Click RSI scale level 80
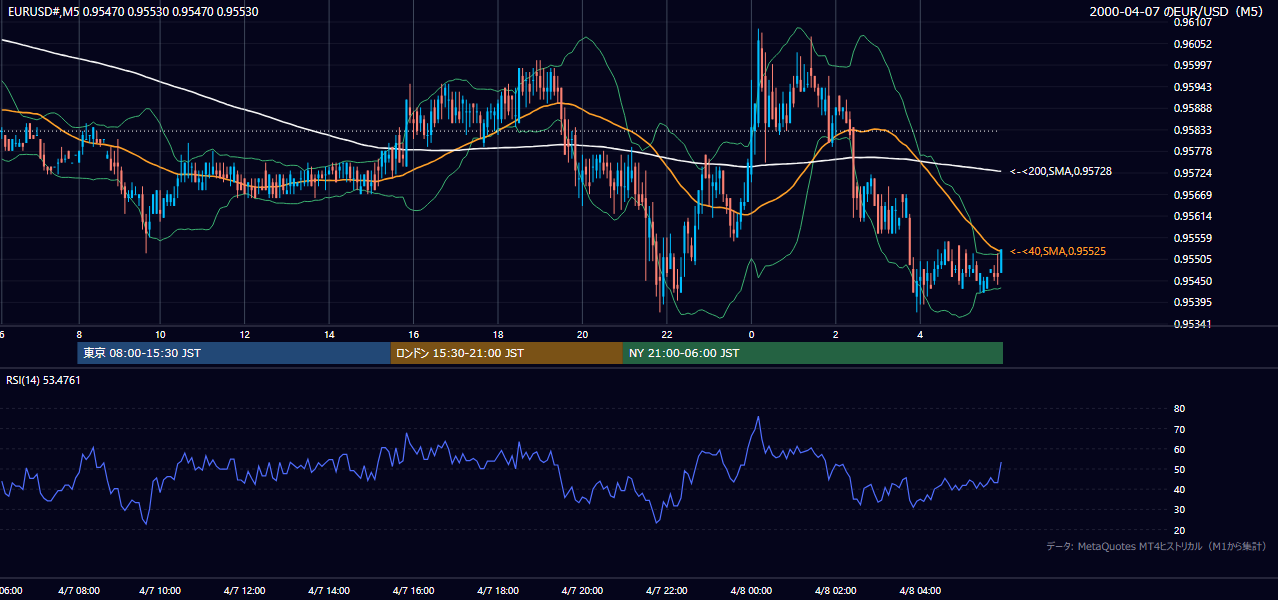This screenshot has width=1278, height=600. pyautogui.click(x=1179, y=409)
